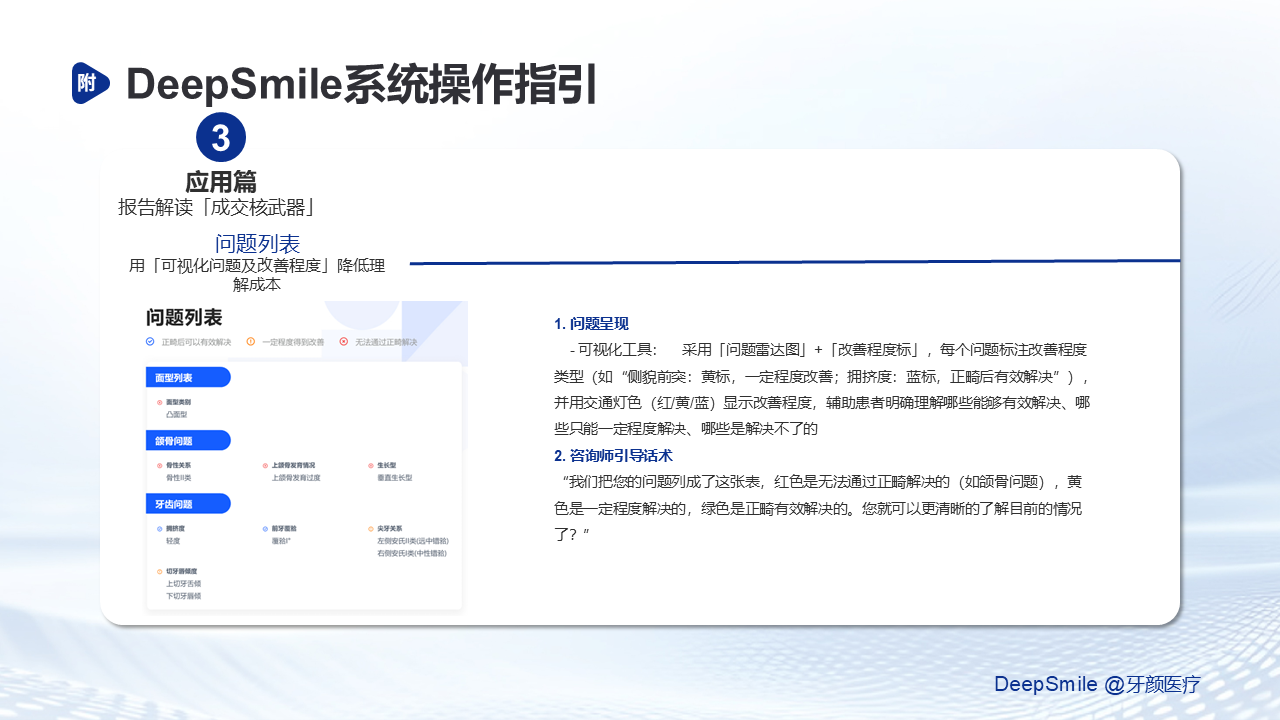This screenshot has width=1280, height=720.
Task: Click the red marker beside 骨性关系
Action: pos(159,466)
